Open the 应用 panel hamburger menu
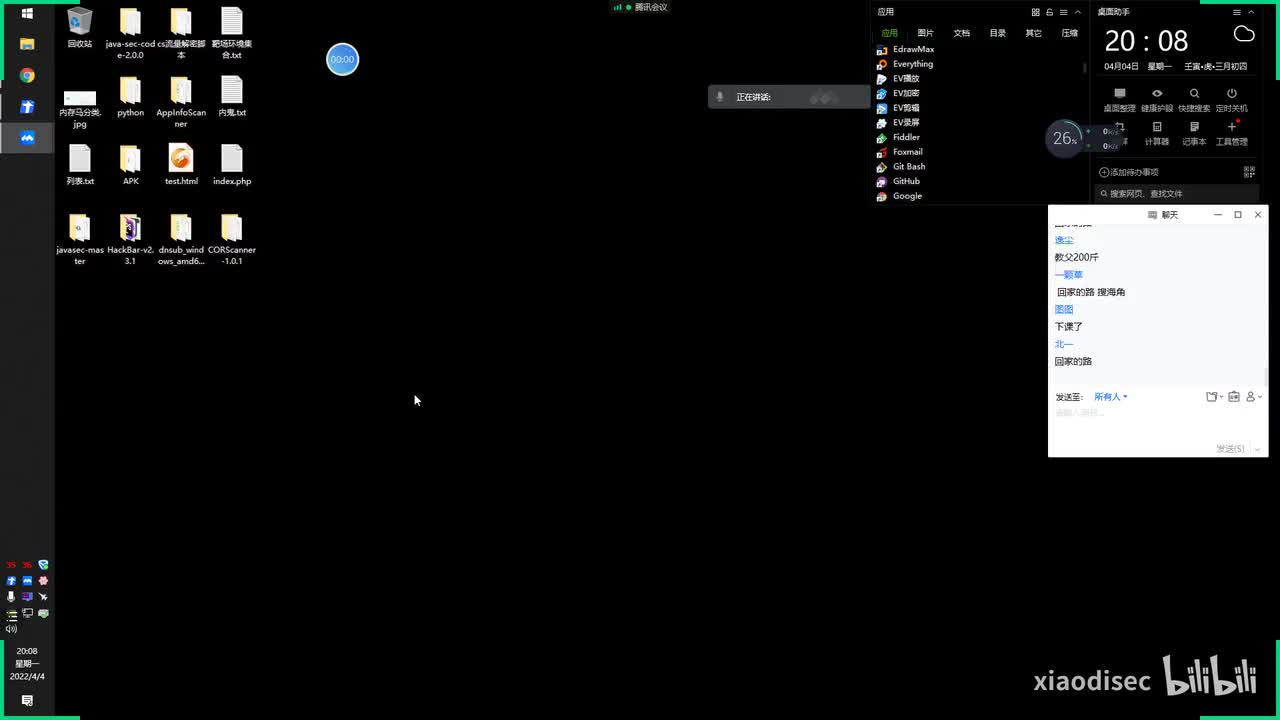Viewport: 1280px width, 720px height. point(1064,12)
